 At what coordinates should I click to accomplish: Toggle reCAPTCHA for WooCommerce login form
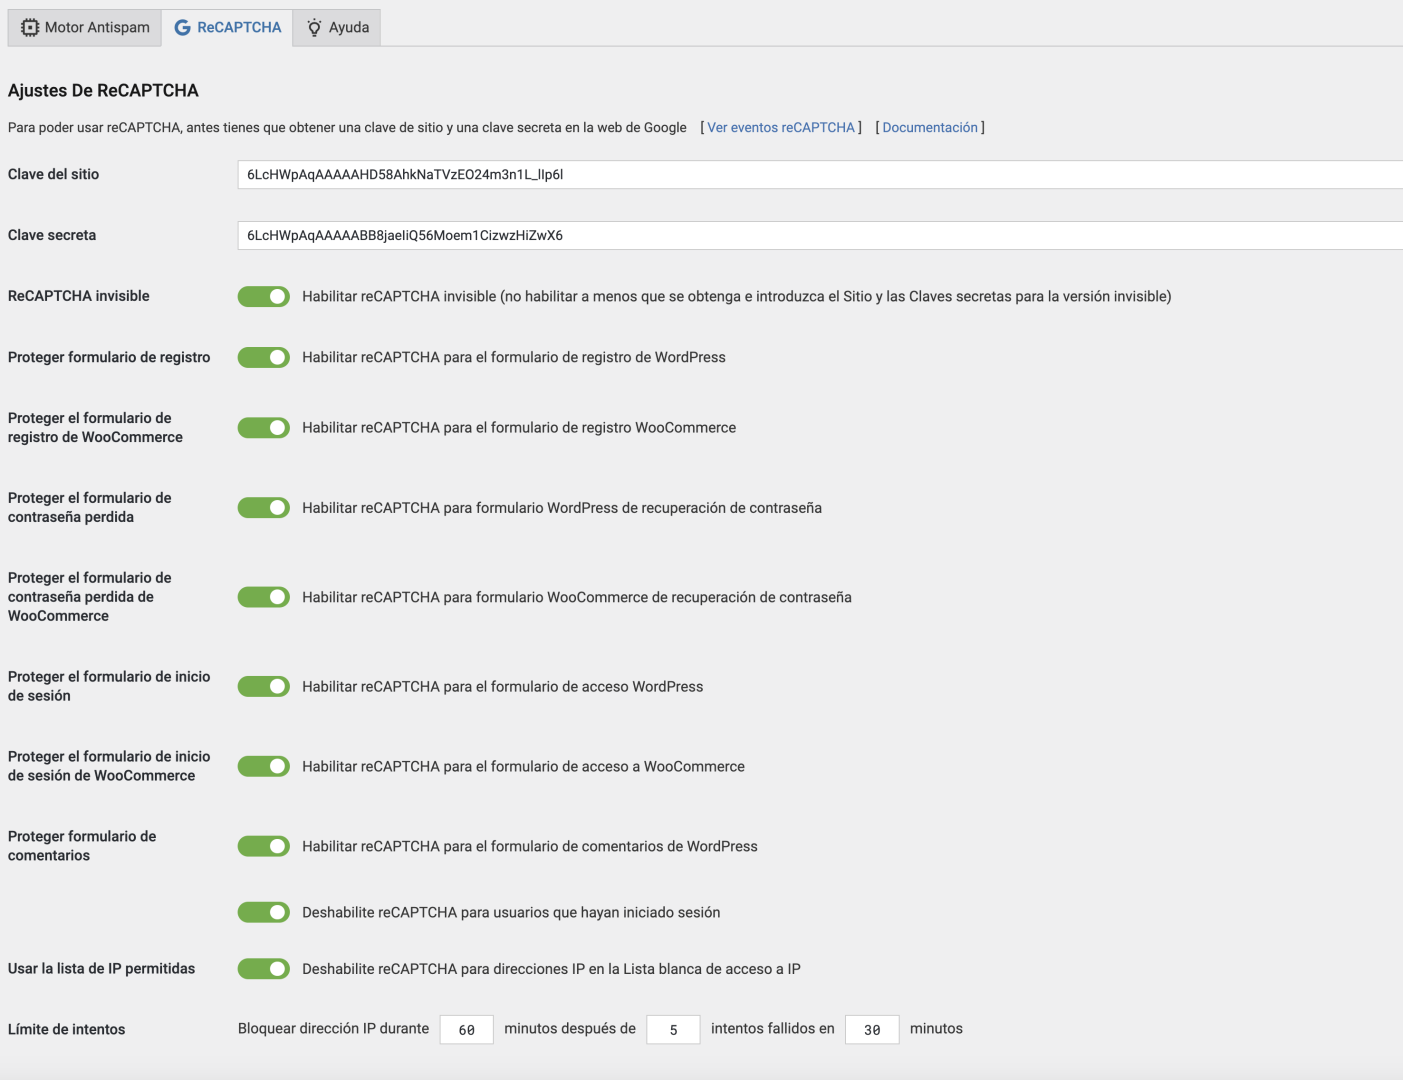pos(264,767)
